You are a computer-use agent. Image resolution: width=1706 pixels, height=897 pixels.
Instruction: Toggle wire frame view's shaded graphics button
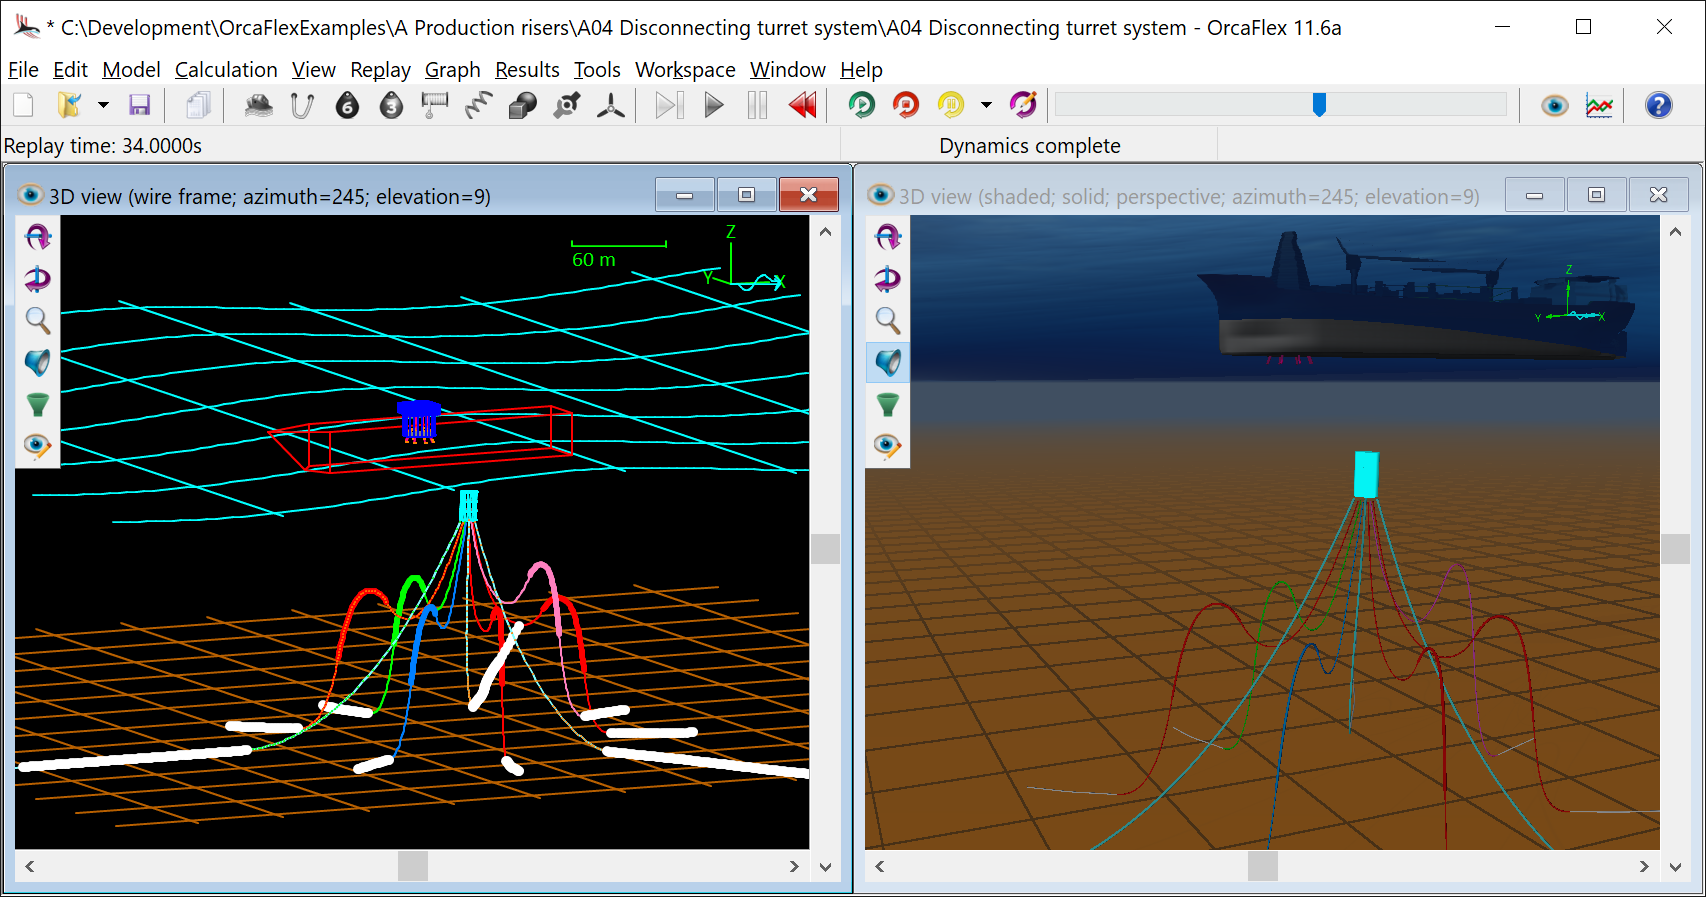click(x=37, y=362)
